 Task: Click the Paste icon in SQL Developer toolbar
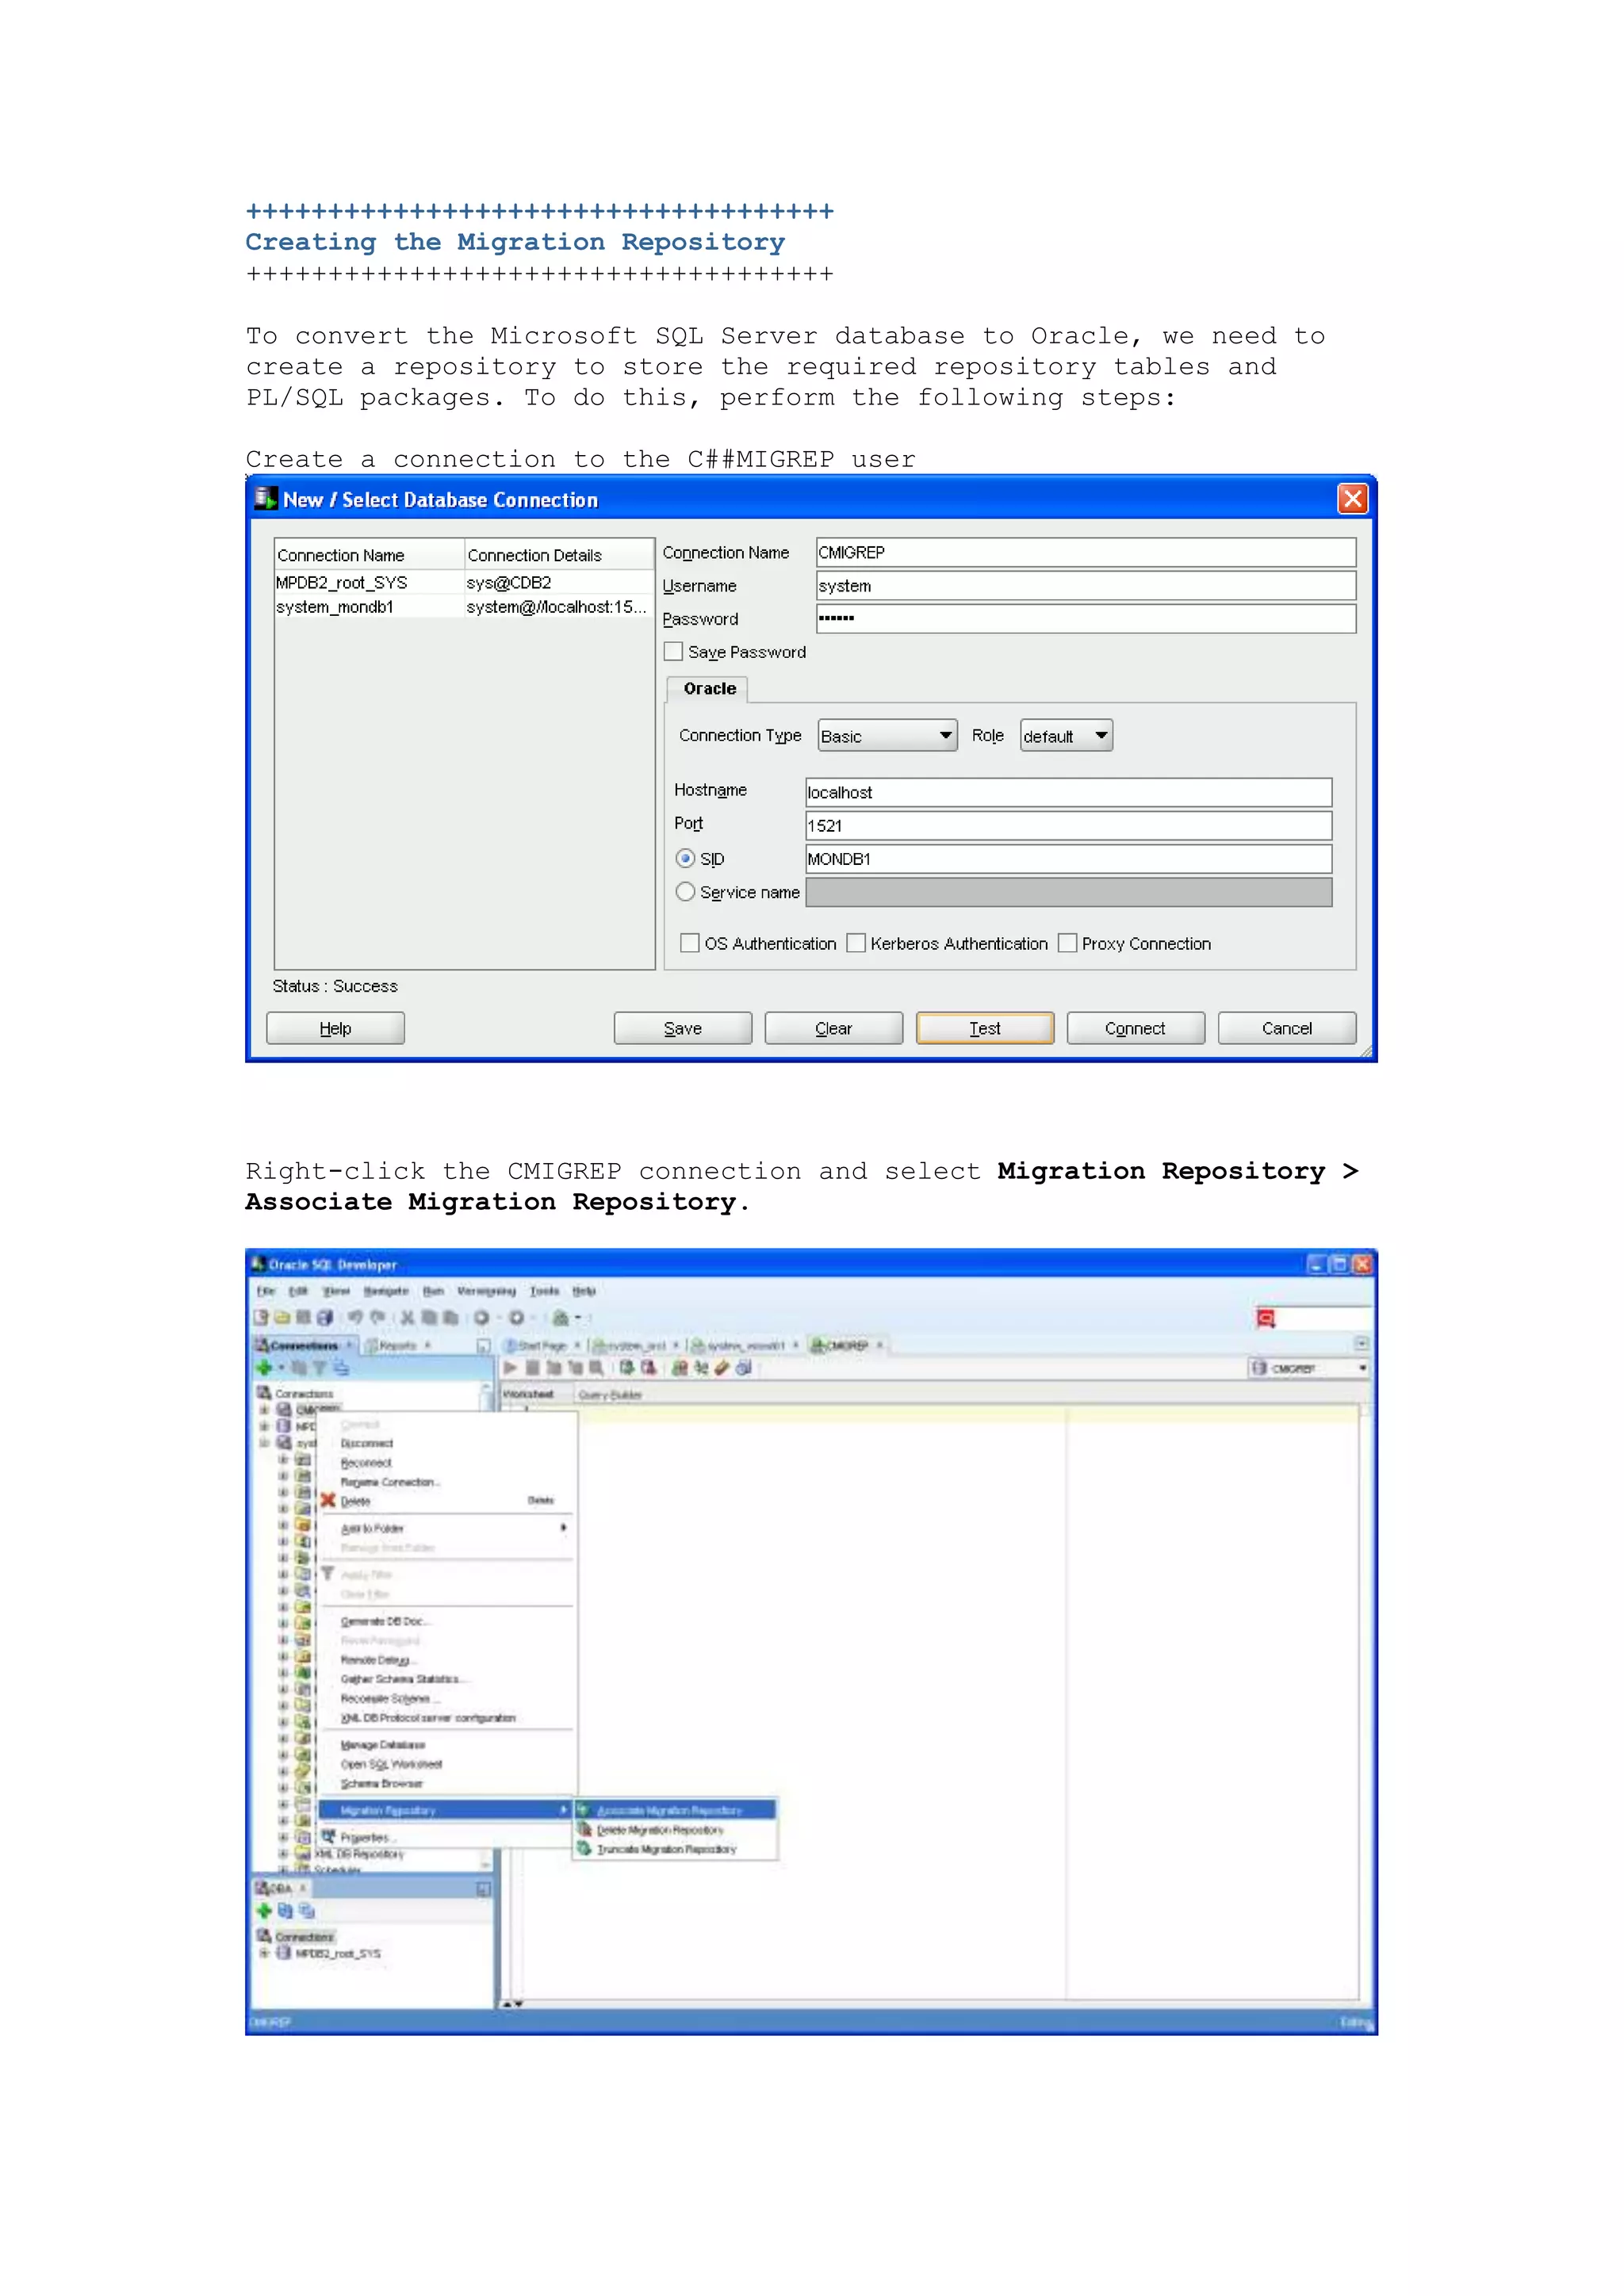pos(451,1318)
